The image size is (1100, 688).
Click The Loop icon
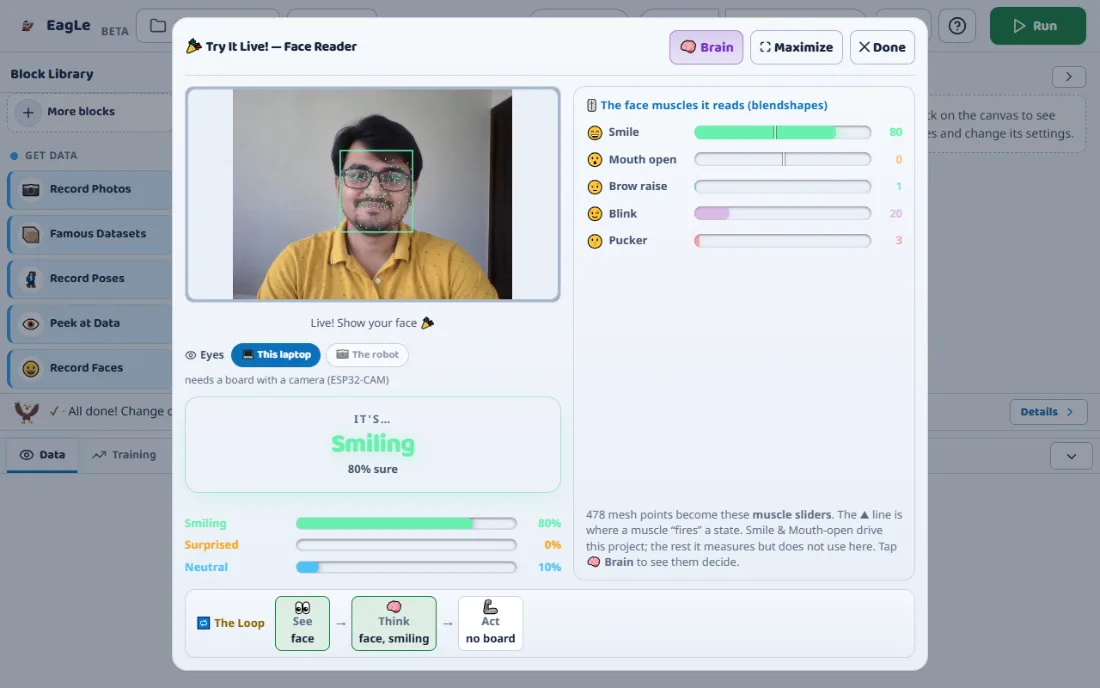click(x=203, y=623)
